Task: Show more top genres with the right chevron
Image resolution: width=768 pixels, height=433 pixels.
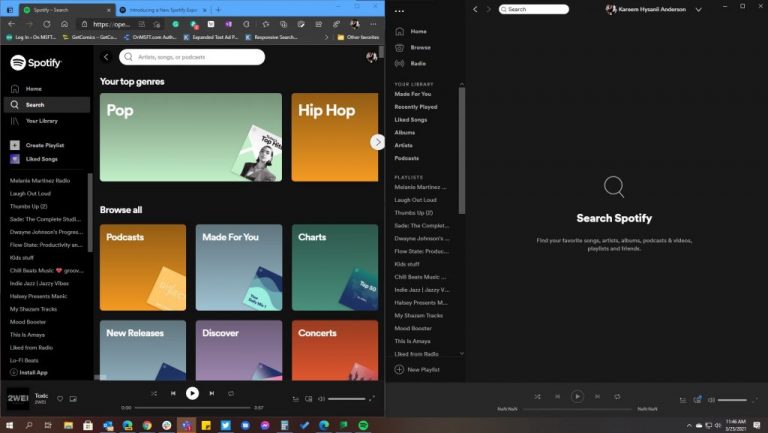Action: [377, 142]
